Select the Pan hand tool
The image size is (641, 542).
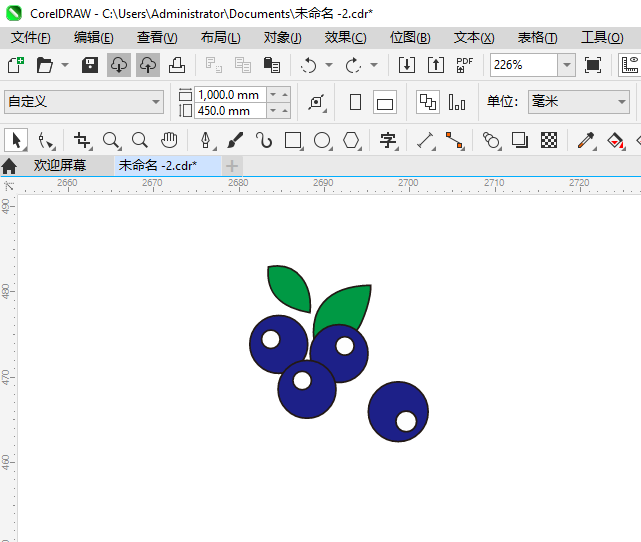pyautogui.click(x=169, y=141)
